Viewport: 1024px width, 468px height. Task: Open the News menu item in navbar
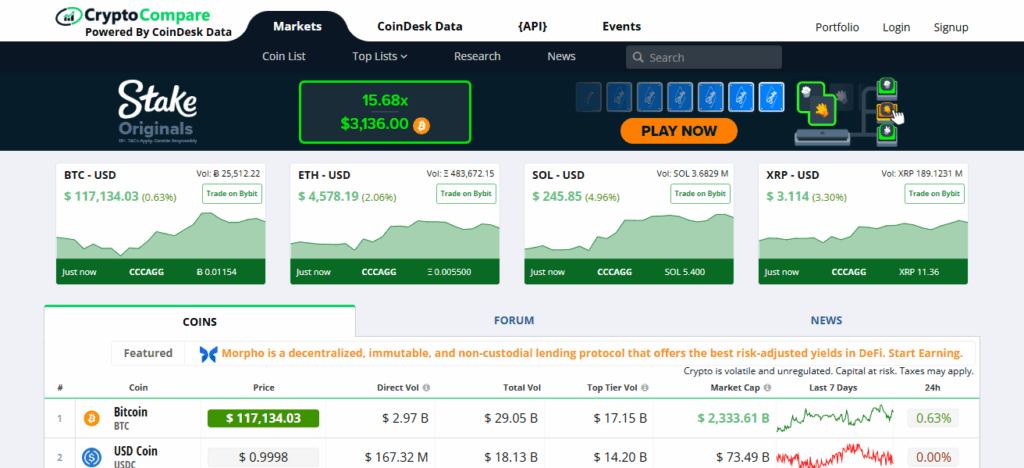point(562,56)
